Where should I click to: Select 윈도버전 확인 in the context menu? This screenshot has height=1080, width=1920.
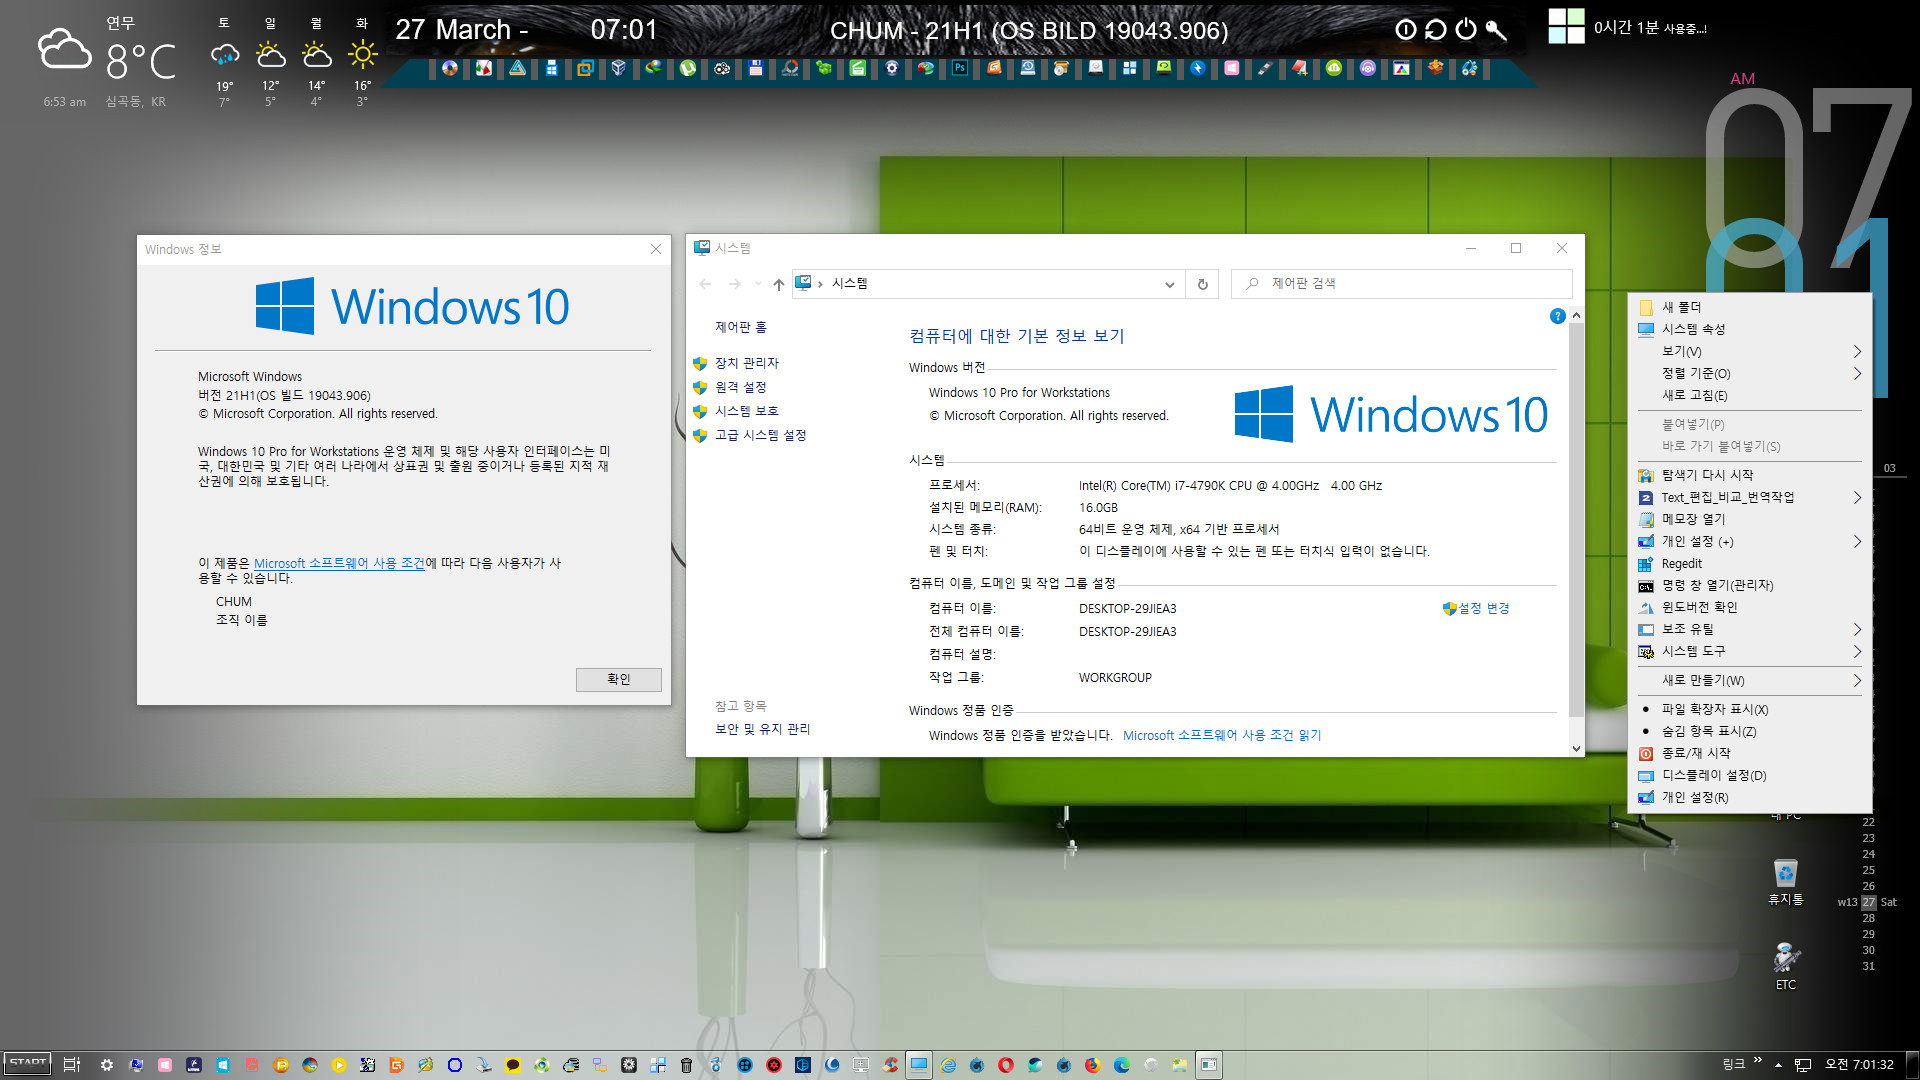coord(1749,607)
